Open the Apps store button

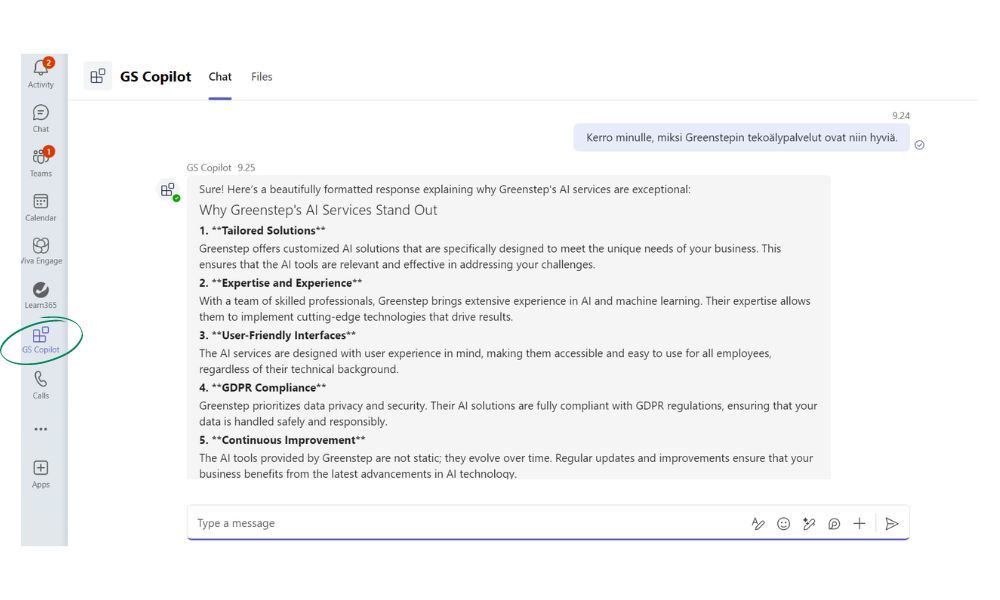pos(41,473)
